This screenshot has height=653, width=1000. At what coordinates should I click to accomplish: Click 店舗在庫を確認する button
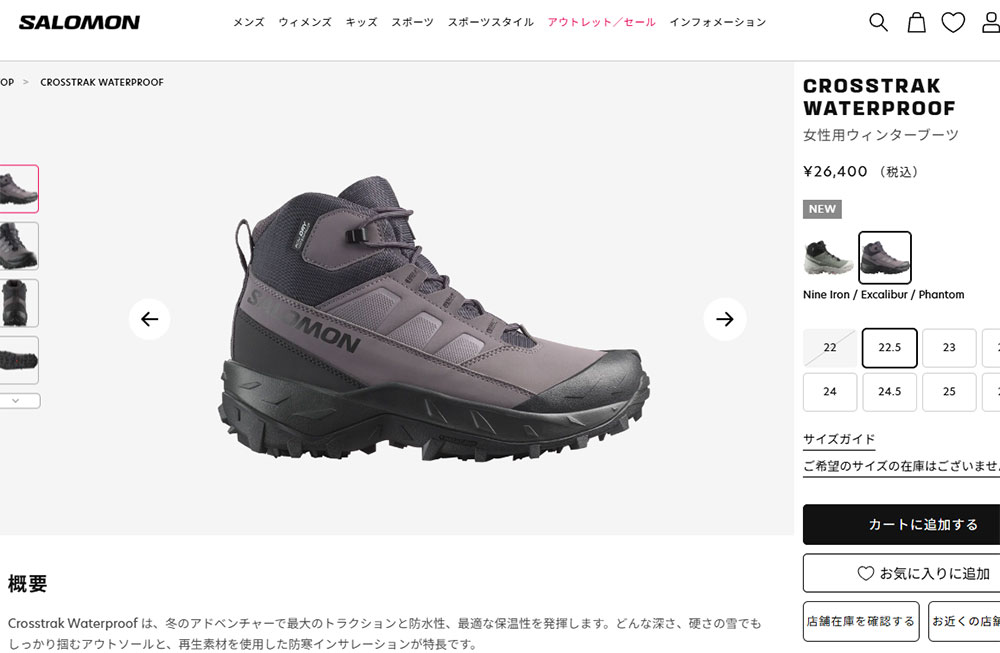point(861,621)
